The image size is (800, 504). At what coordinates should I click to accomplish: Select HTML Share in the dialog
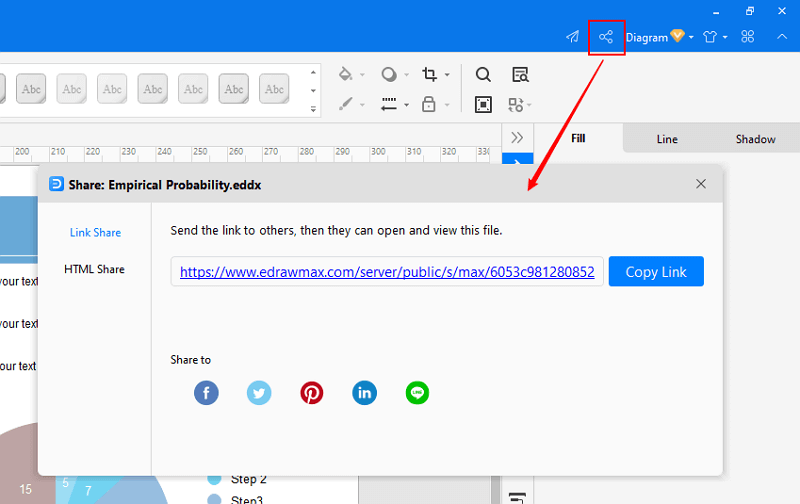tap(94, 269)
